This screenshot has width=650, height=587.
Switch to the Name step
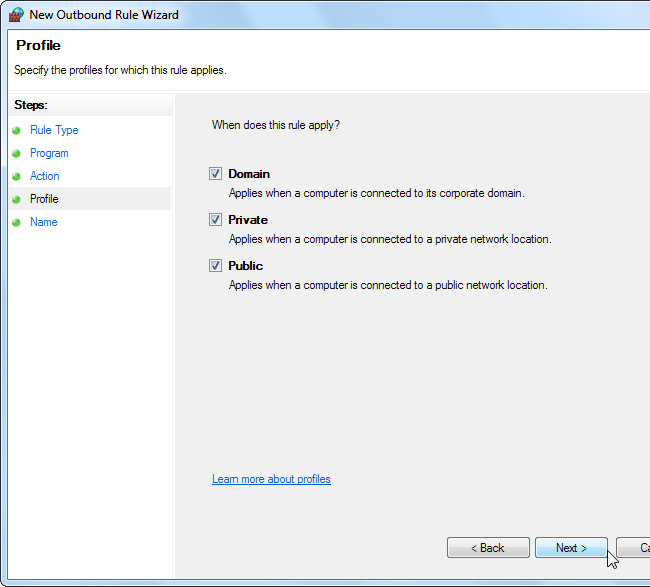(x=44, y=222)
